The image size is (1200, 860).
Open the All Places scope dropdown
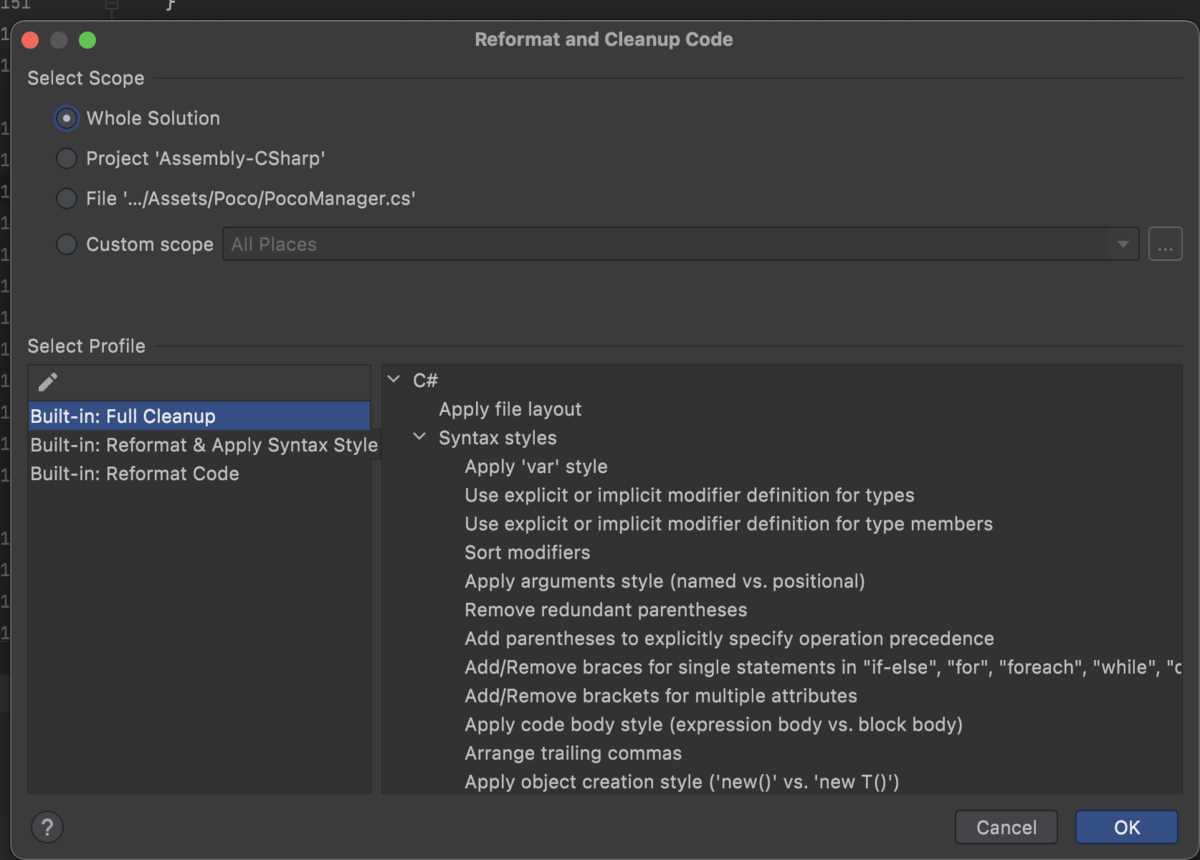(680, 244)
